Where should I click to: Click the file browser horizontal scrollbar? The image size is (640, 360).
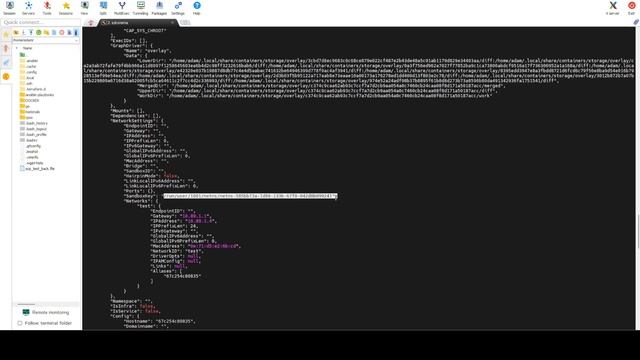[x=27, y=304]
